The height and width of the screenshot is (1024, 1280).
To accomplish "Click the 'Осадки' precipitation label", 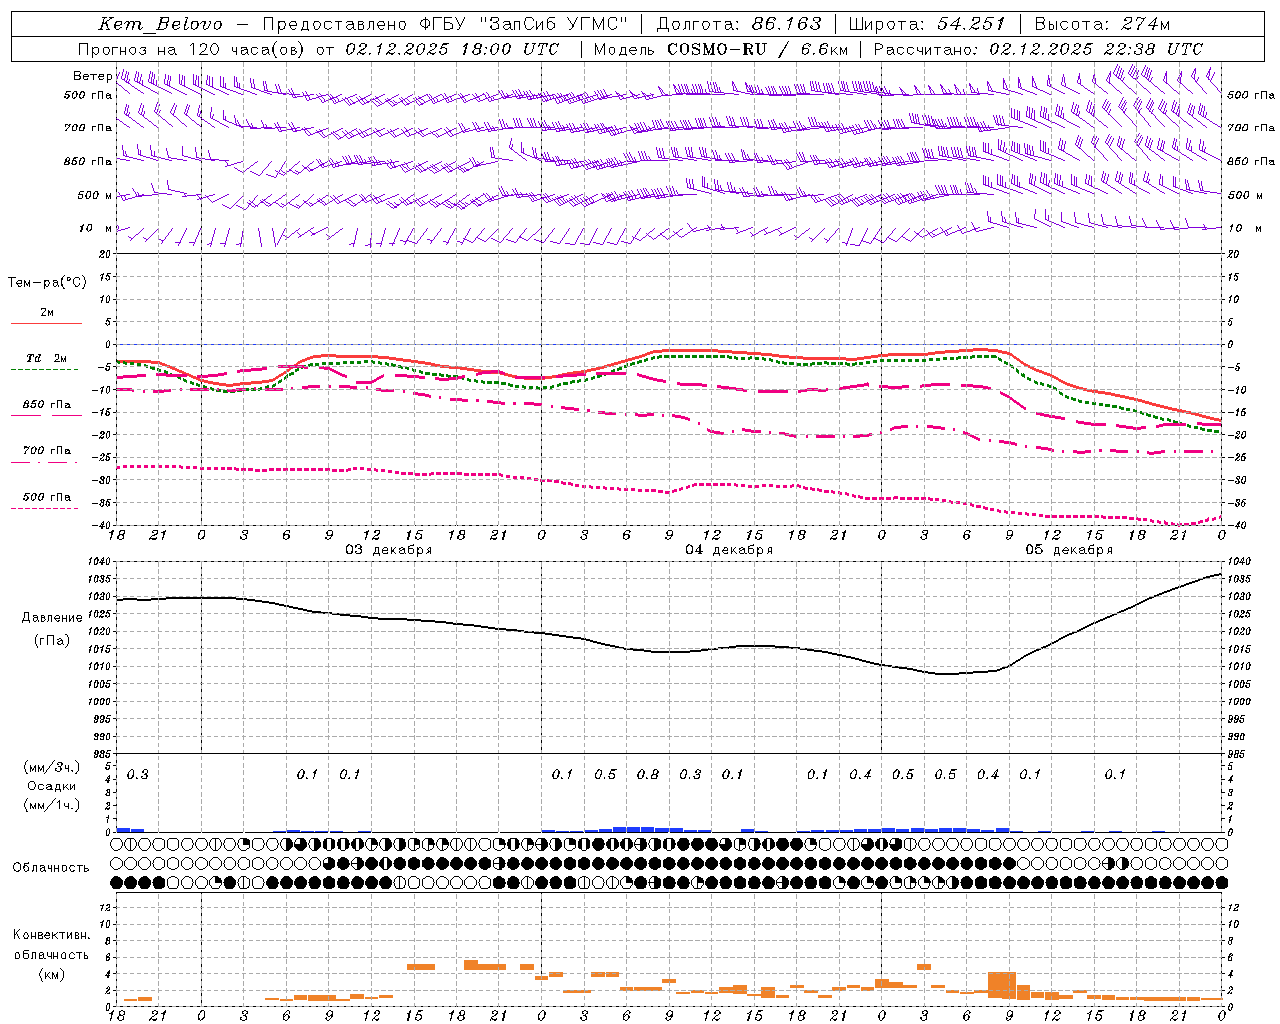I will coord(52,786).
